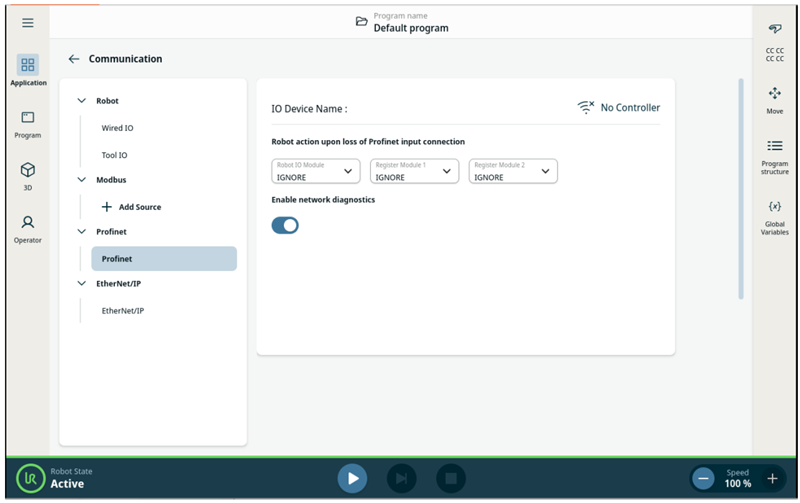800x503 pixels.
Task: Click Add Source under Modbus
Action: click(x=131, y=207)
